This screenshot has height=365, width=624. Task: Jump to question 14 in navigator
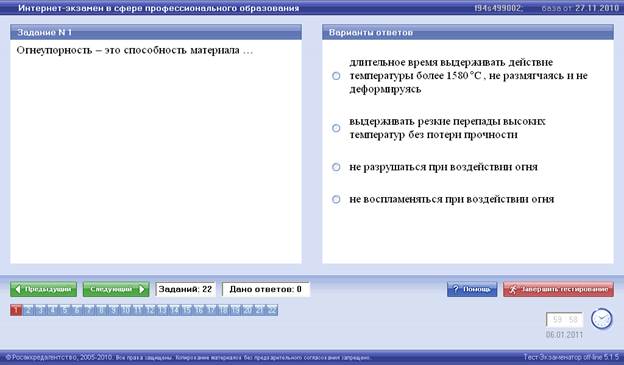point(174,310)
